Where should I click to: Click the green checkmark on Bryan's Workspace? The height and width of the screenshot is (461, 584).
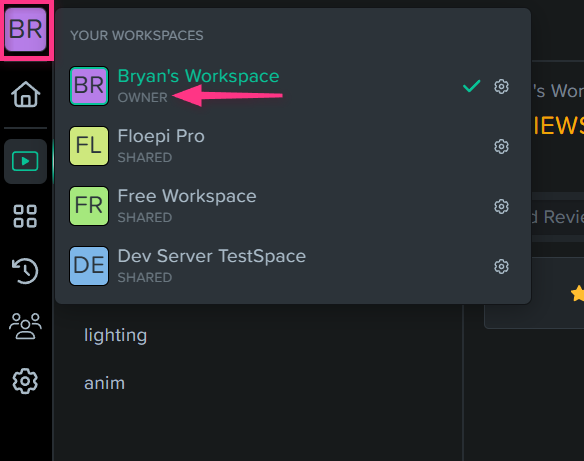[x=472, y=86]
